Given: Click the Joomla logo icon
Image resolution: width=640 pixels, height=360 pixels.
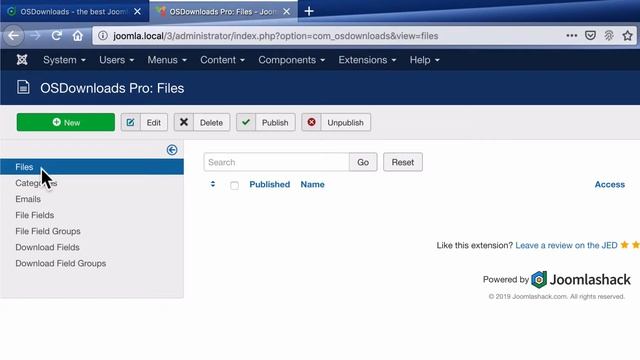Looking at the screenshot, I should (x=22, y=60).
